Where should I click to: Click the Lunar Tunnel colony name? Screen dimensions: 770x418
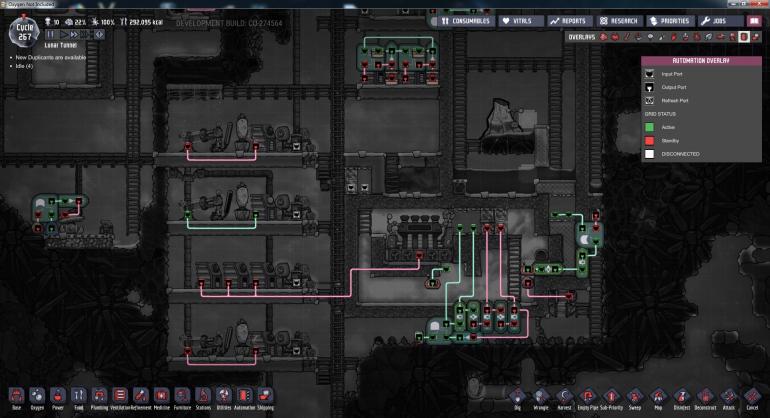pos(61,45)
